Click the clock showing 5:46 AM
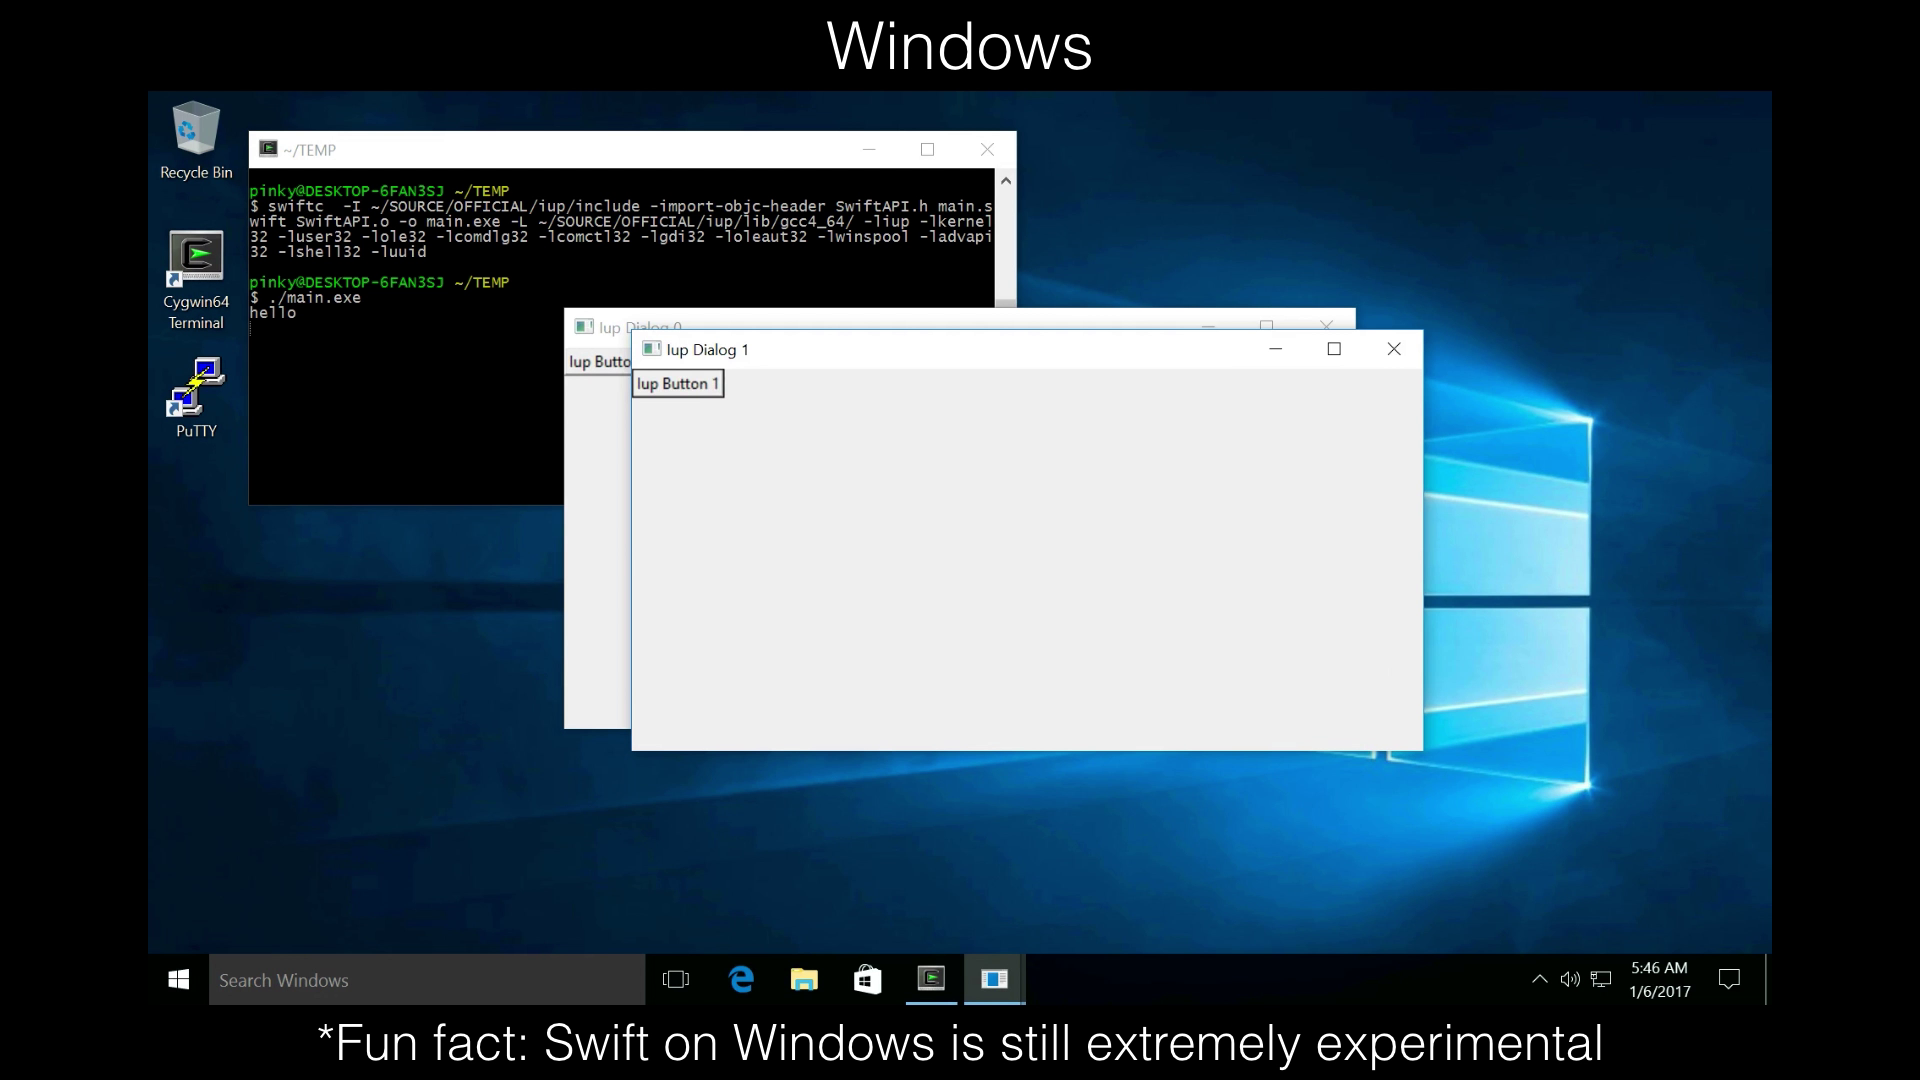 [1659, 980]
